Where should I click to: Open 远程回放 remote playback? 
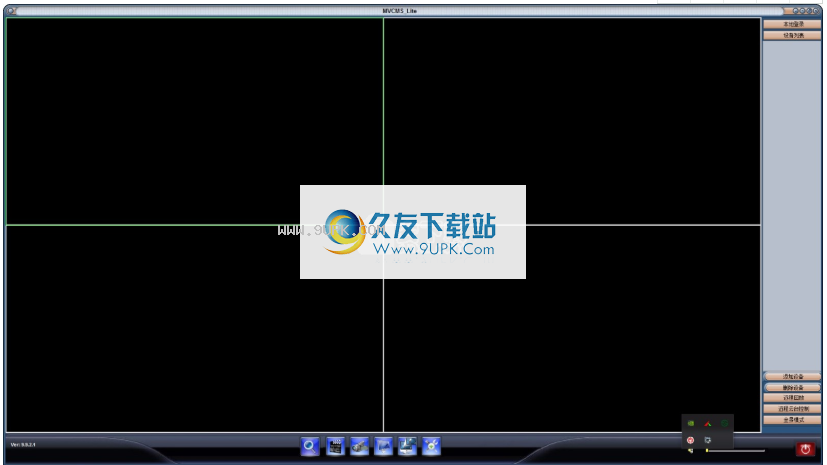[793, 398]
